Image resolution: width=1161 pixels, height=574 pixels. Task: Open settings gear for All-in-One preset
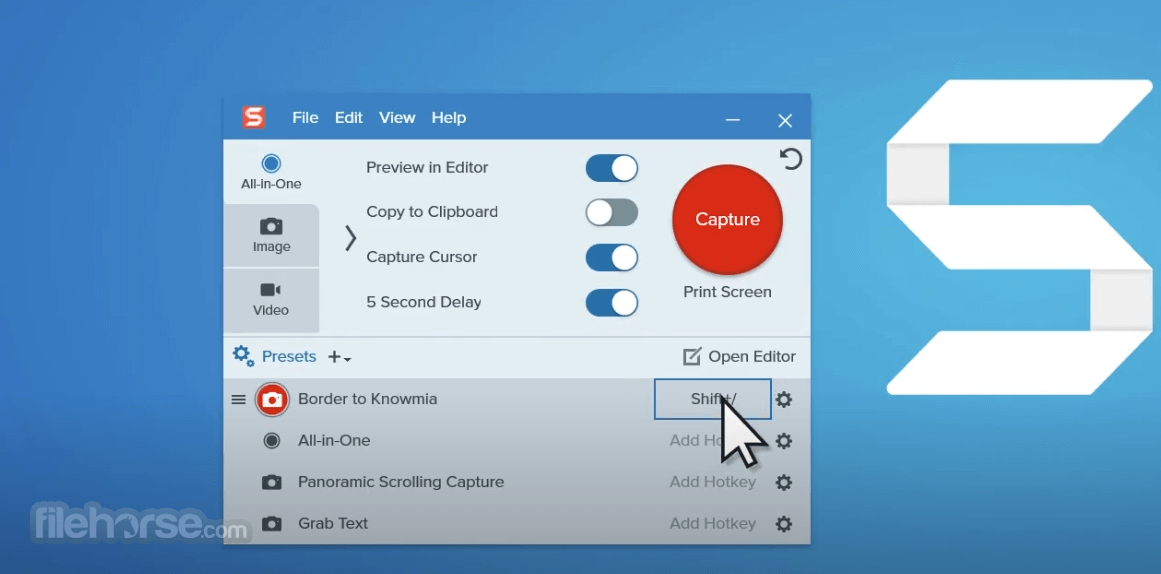tap(783, 441)
